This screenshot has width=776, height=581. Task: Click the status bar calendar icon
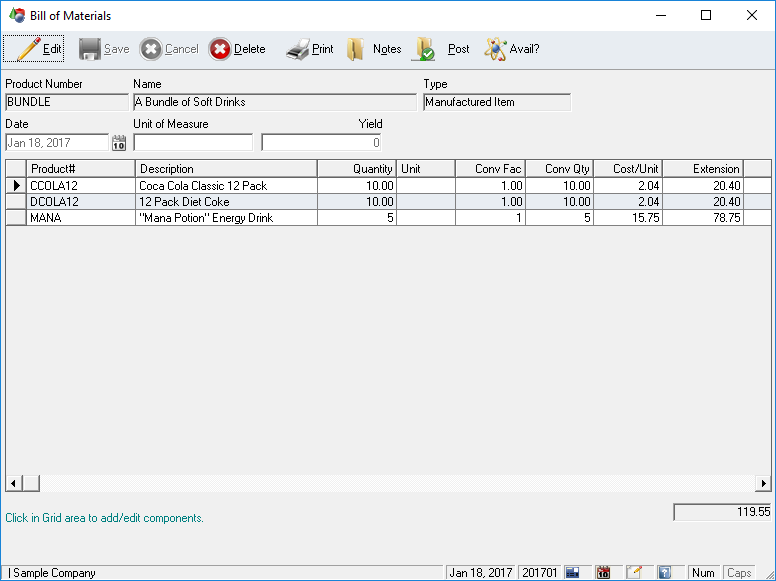point(603,573)
